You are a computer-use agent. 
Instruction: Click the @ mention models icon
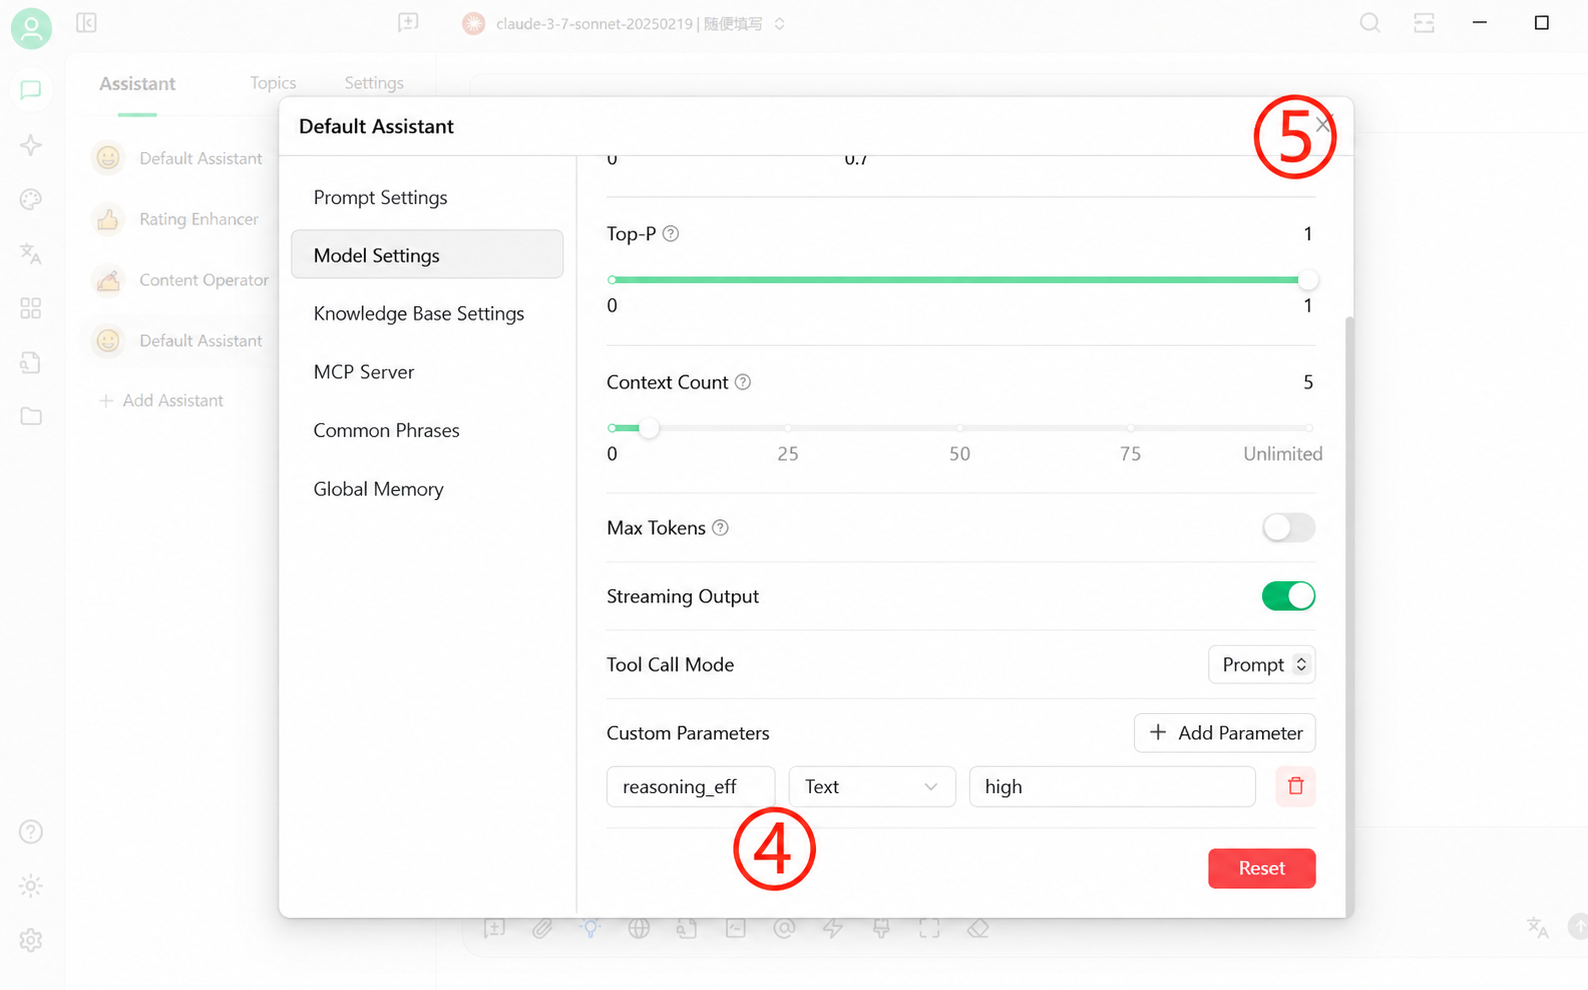[x=784, y=929]
